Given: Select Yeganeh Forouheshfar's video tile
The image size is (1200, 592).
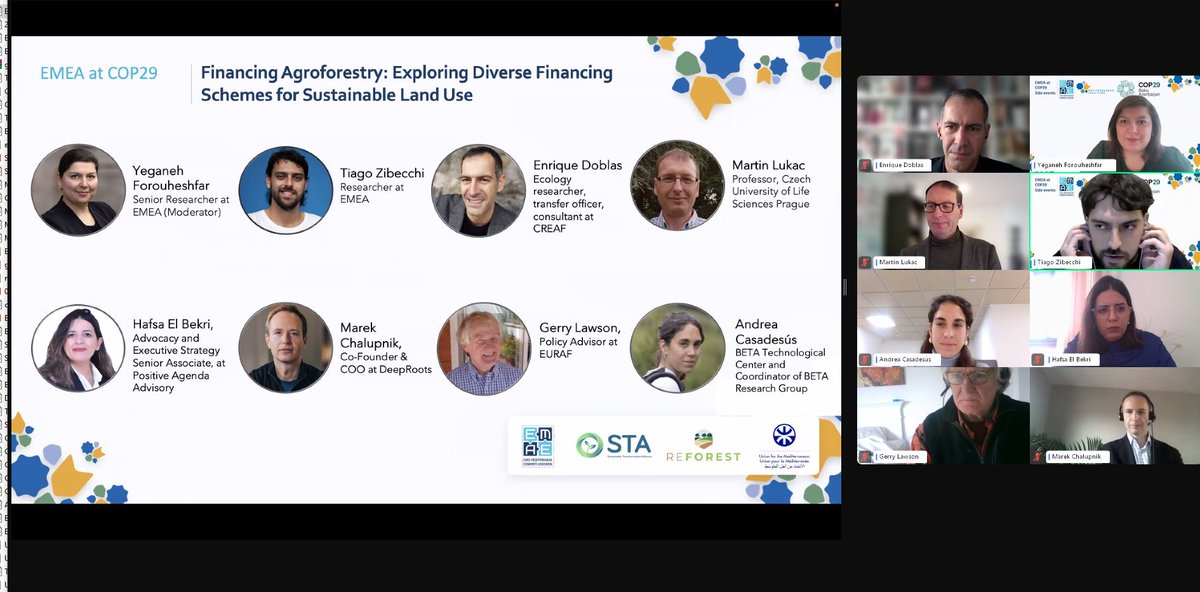Looking at the screenshot, I should pyautogui.click(x=1114, y=124).
